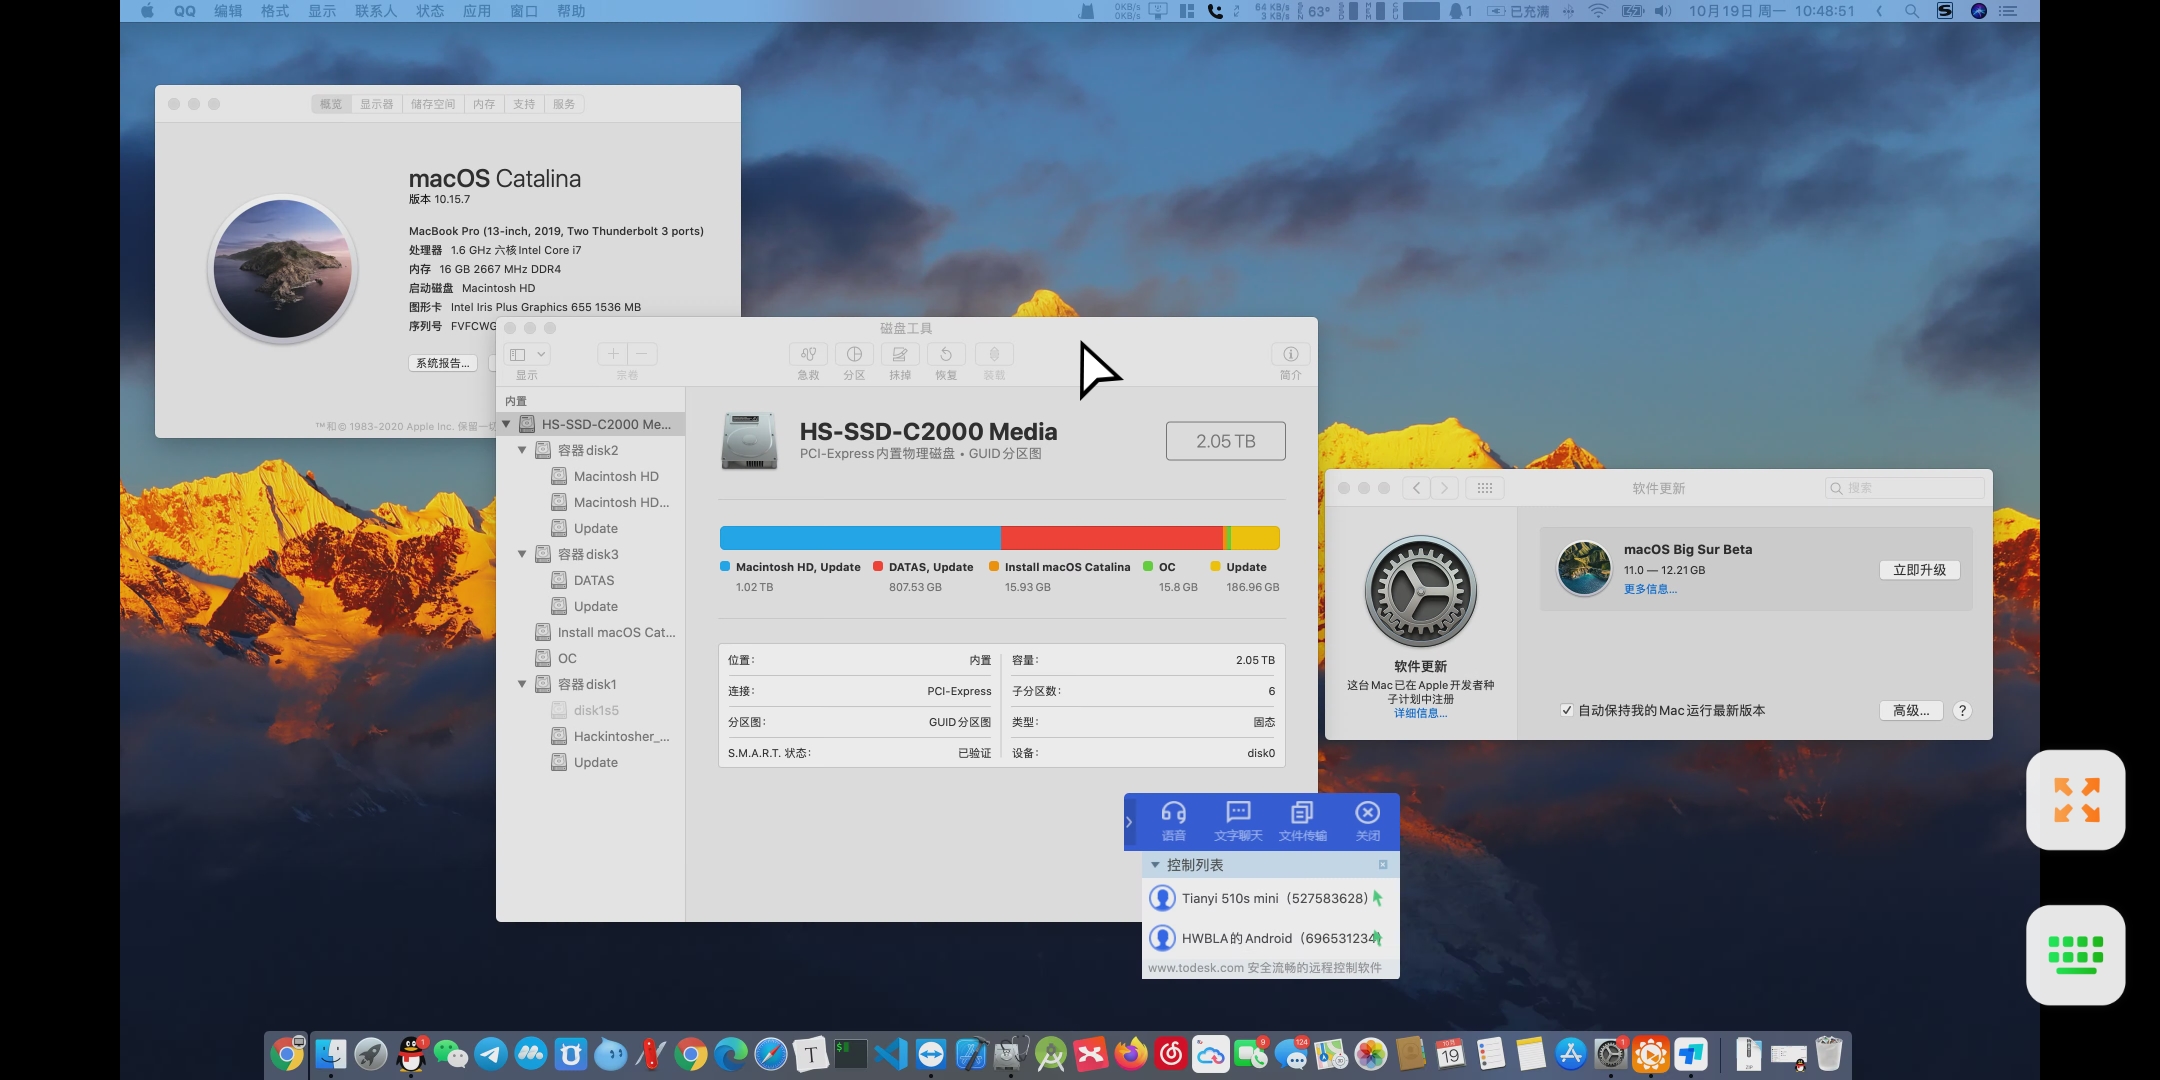Toggle automatically keep my Mac up to date
This screenshot has height=1080, width=2160.
1566,710
